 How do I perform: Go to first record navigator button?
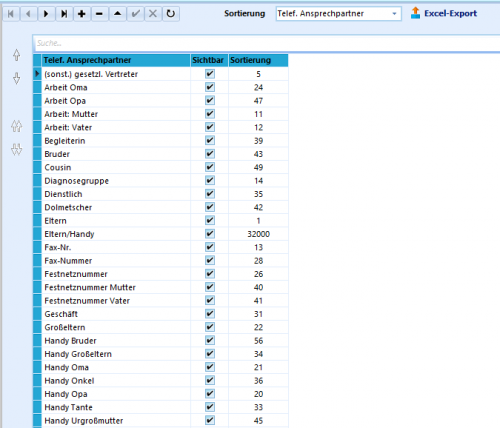click(11, 14)
